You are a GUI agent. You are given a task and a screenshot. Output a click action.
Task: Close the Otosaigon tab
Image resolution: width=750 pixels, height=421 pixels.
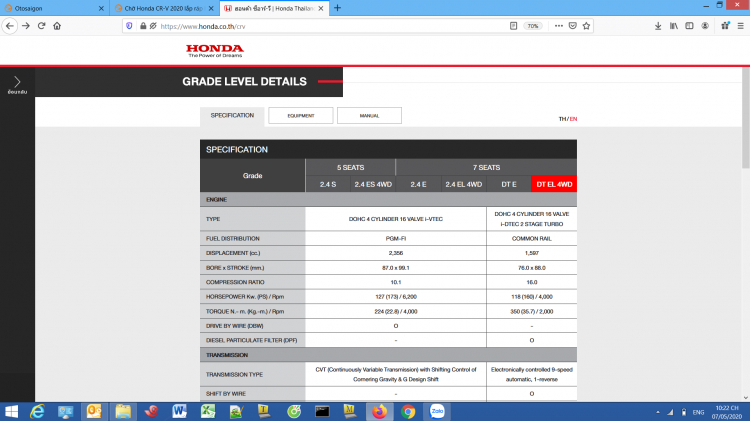coord(101,8)
